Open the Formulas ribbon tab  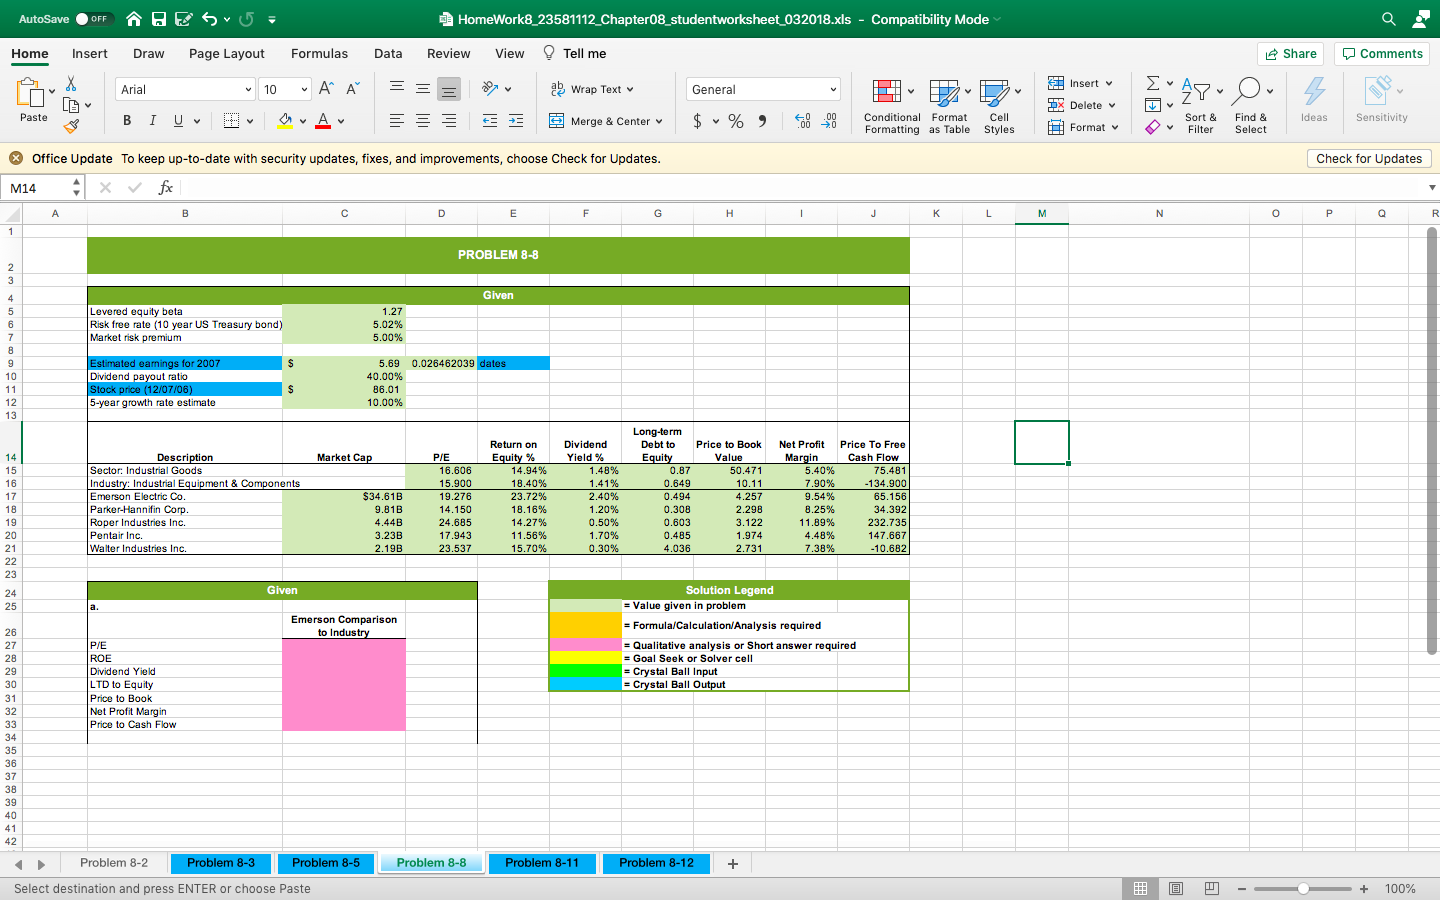(x=319, y=53)
